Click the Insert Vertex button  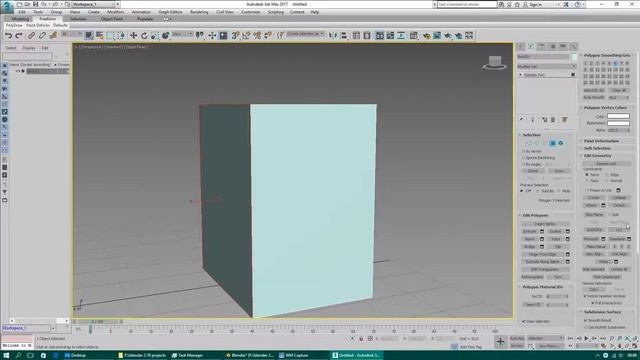(545, 224)
